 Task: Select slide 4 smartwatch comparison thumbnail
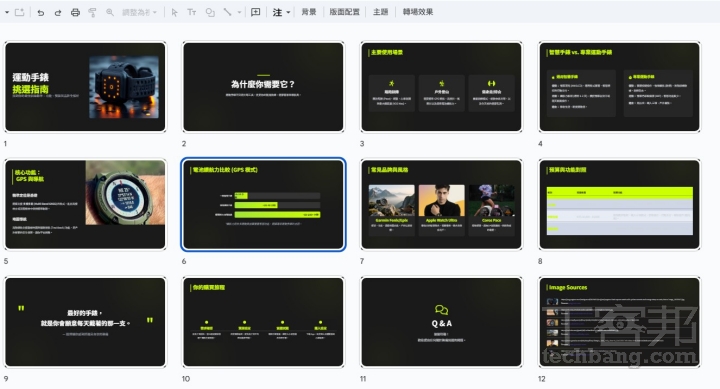tap(619, 87)
